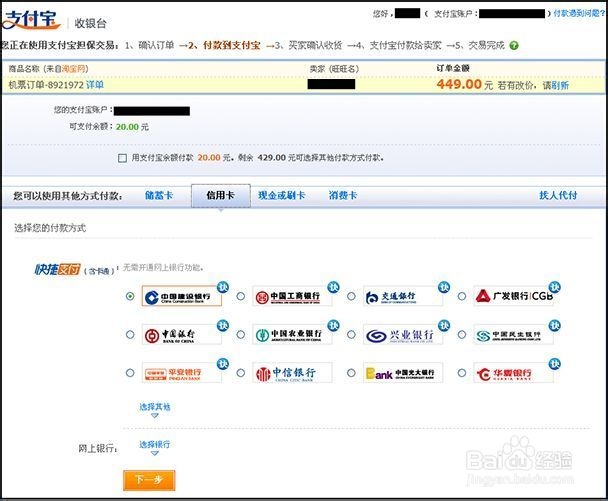Switch to the 储蓄卡 debit card tab

159,195
